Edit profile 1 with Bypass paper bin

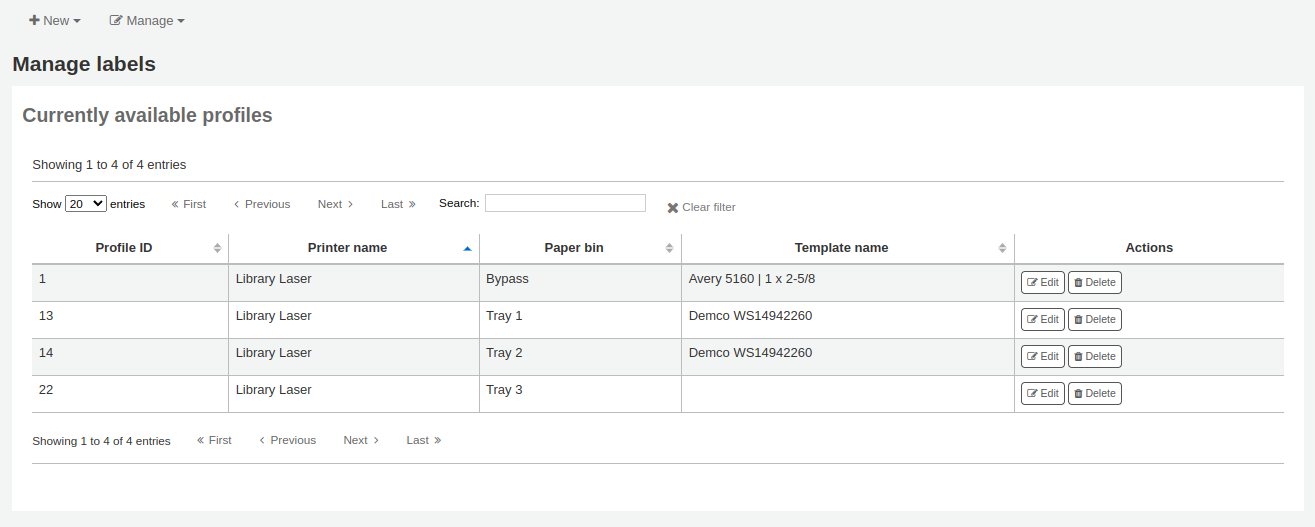pos(1042,283)
